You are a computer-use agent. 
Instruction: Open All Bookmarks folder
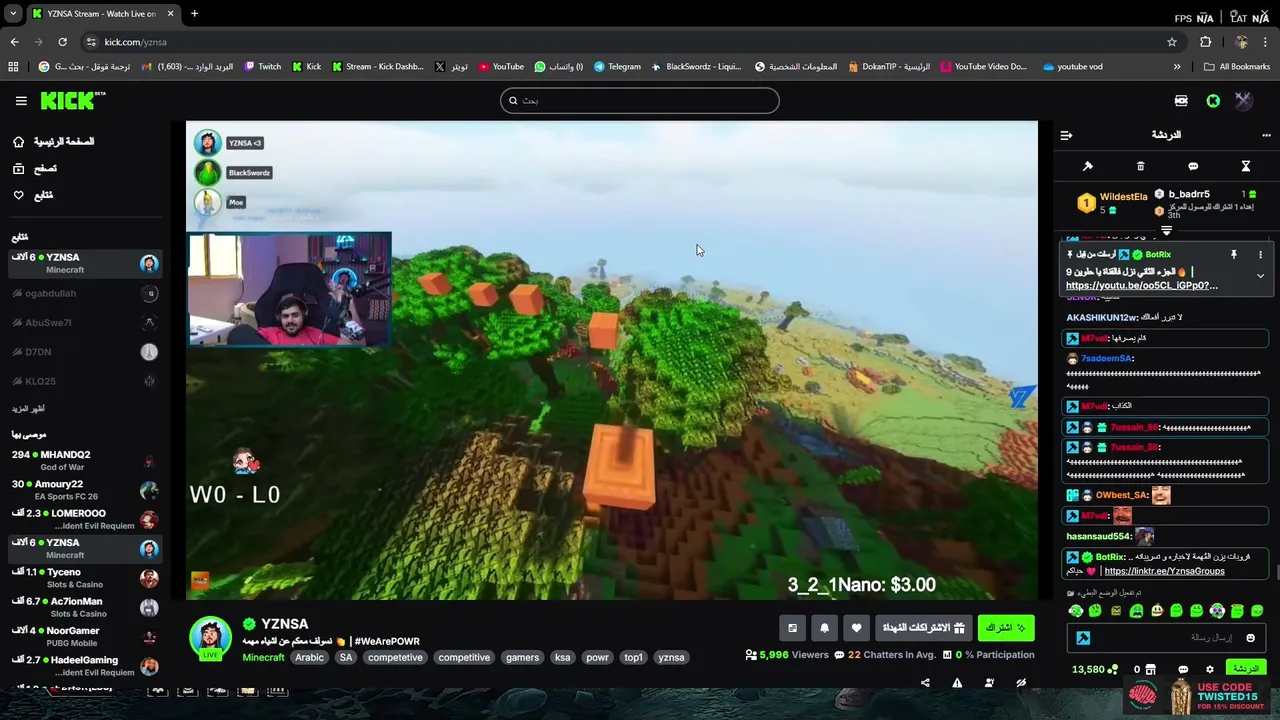[1236, 67]
